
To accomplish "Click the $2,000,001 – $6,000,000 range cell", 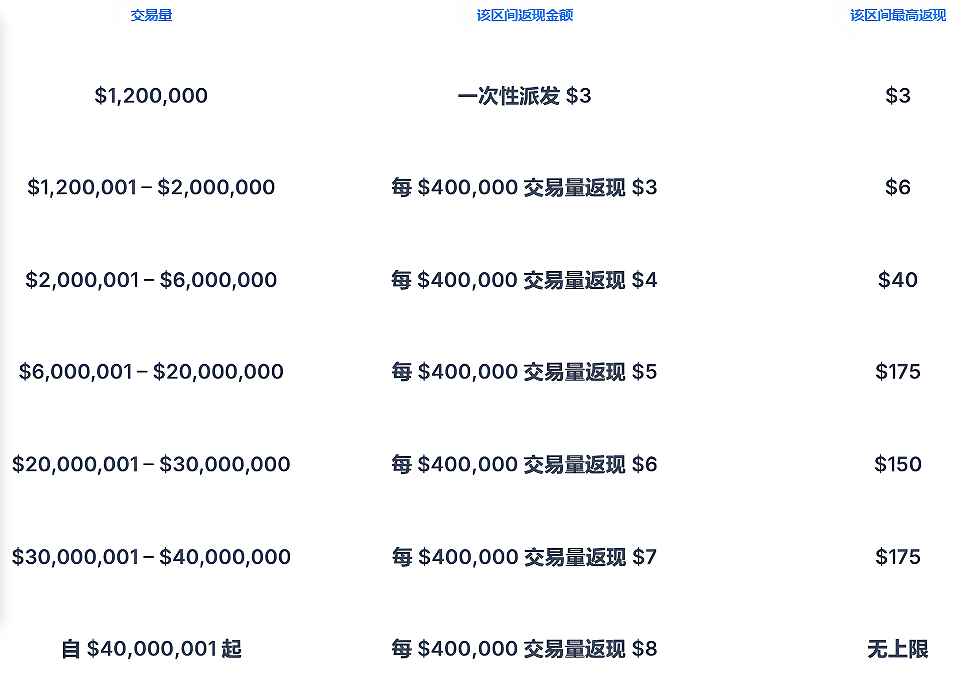I will (x=151, y=279).
